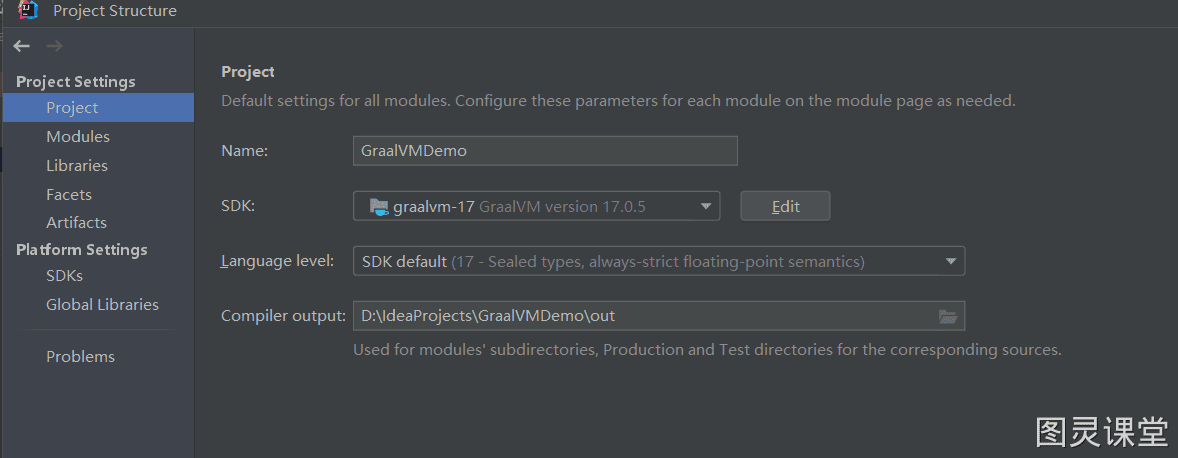Click the Project Settings section heading
1178x458 pixels.
76,81
